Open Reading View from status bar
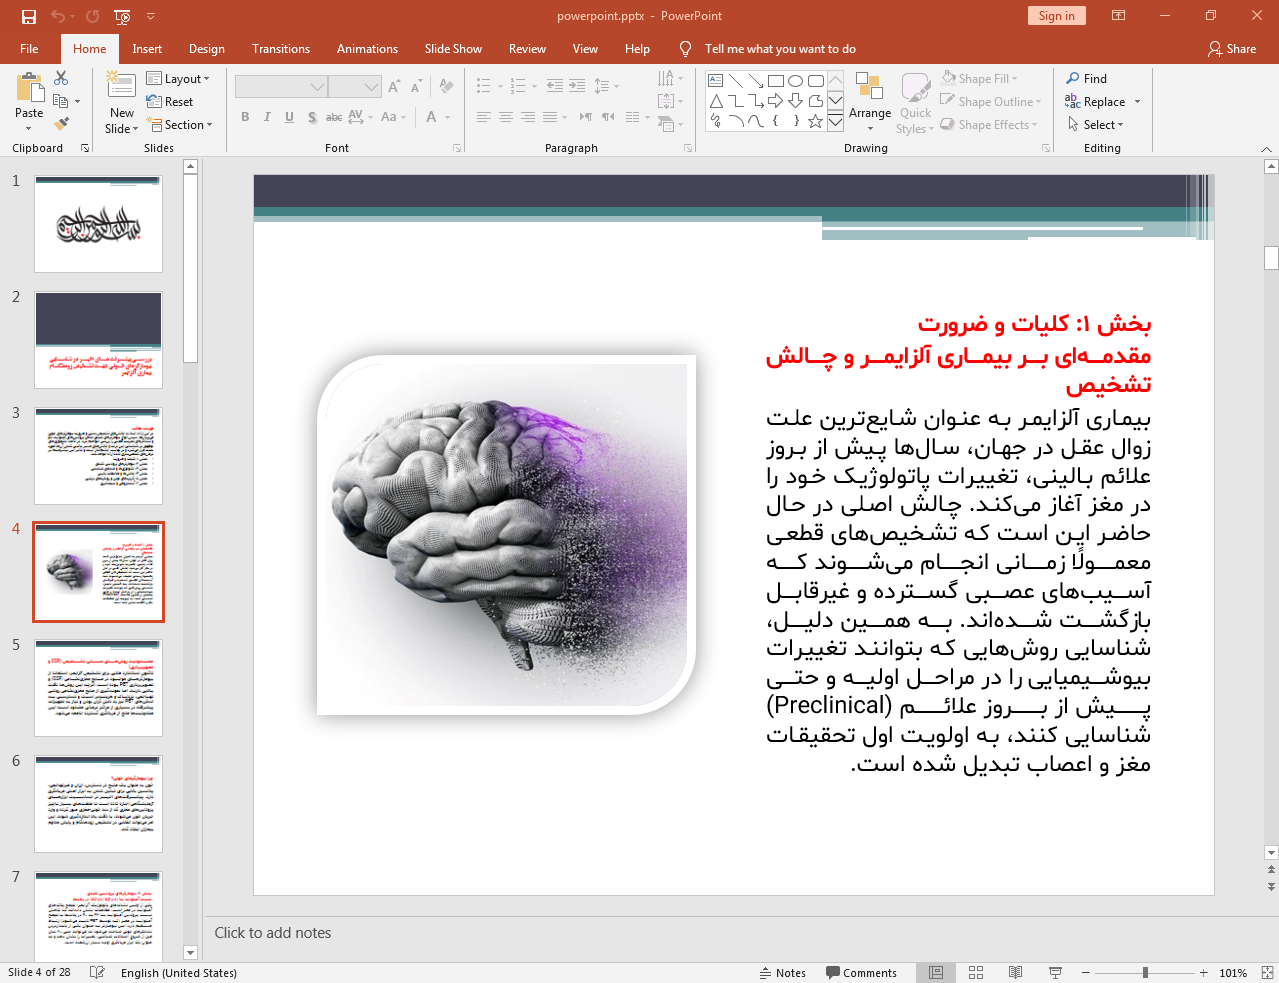 pos(1015,973)
